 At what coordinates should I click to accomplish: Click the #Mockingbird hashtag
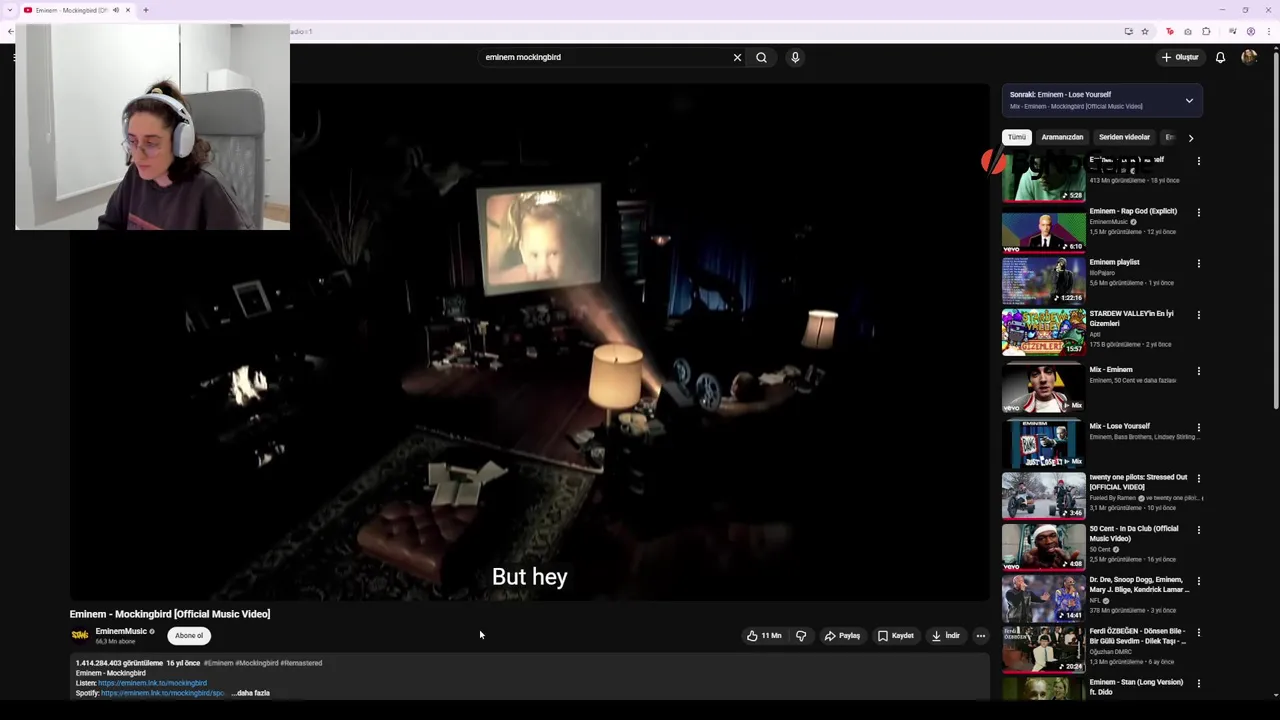(x=257, y=663)
